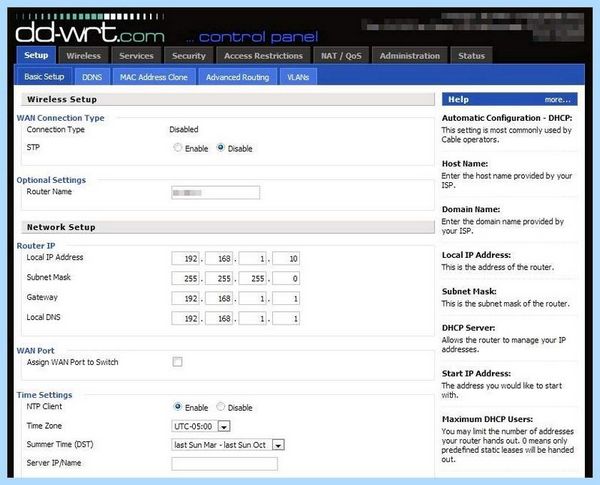Click the first octet field of Gateway
600x485 pixels.
[x=186, y=298]
